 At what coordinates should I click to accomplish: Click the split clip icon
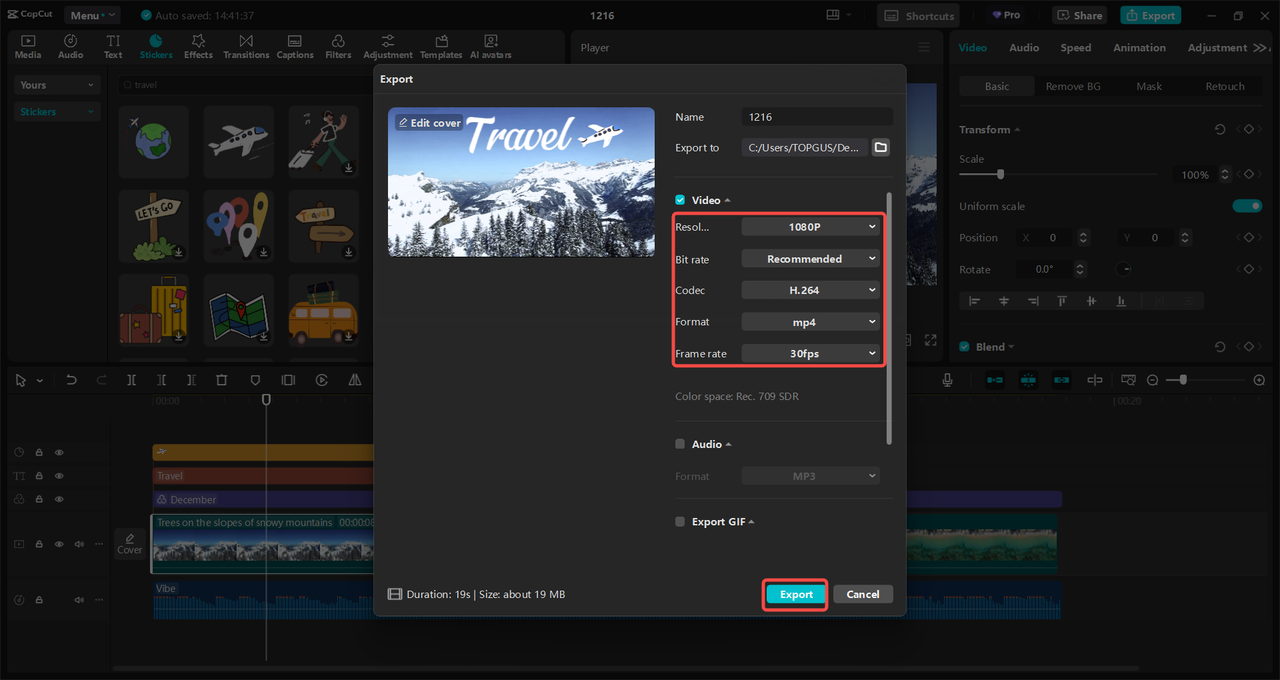click(x=131, y=380)
